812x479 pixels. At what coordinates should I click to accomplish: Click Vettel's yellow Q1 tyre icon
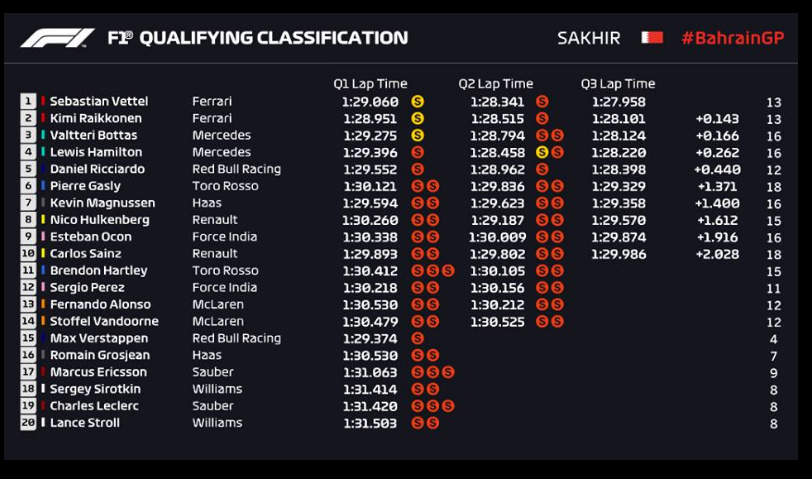click(417, 102)
